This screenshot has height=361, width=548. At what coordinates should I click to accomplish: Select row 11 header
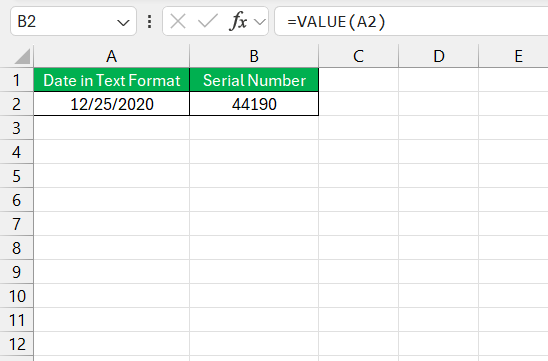pyautogui.click(x=16, y=320)
